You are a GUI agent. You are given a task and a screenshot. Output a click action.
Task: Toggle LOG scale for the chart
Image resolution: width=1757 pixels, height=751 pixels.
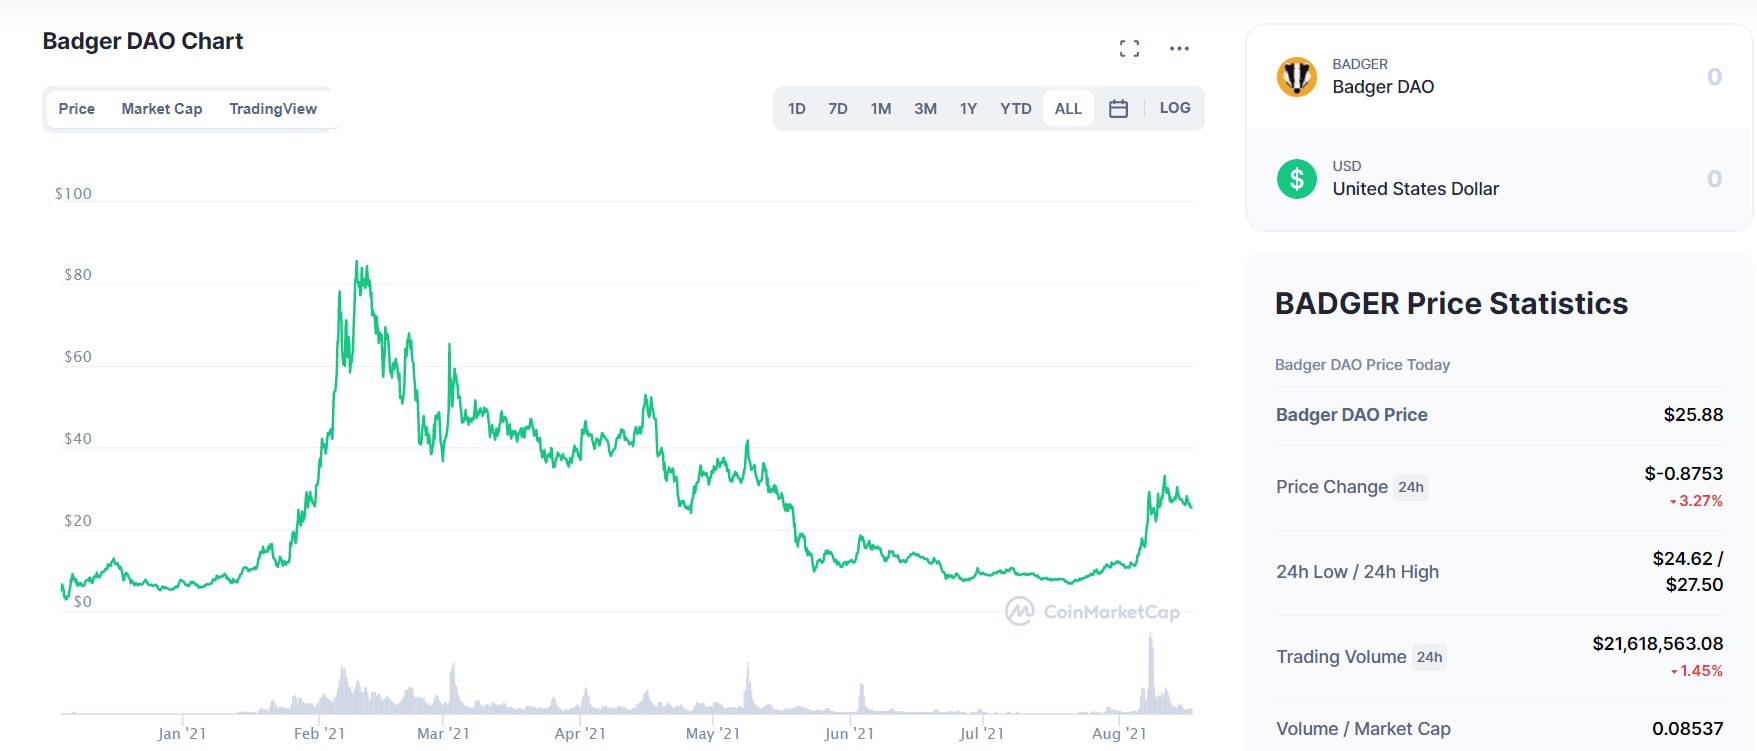point(1174,107)
